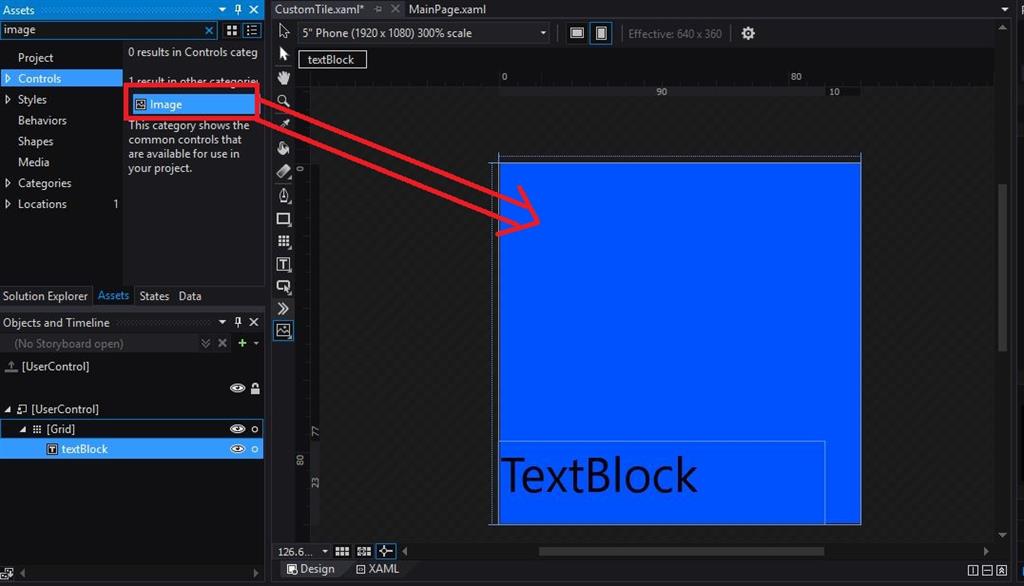Select the Image tool at toolbar bottom
The image size is (1024, 586).
pyautogui.click(x=284, y=330)
